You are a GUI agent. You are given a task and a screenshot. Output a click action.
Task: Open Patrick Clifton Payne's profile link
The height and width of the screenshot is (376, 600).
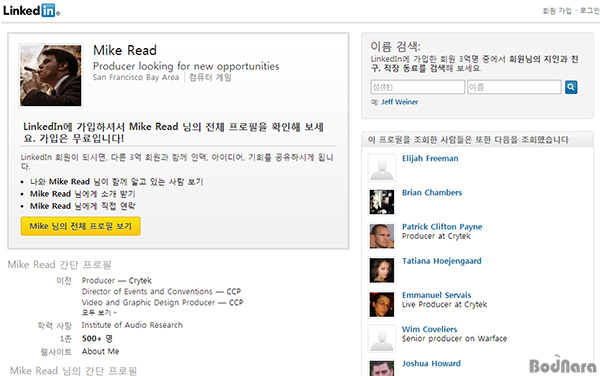click(x=442, y=227)
